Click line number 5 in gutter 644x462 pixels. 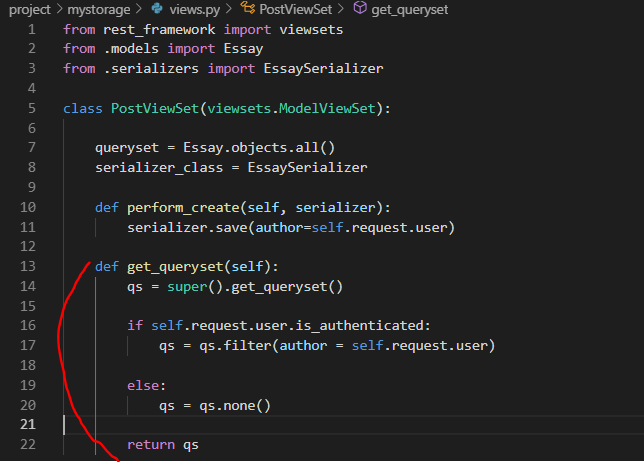pyautogui.click(x=32, y=108)
